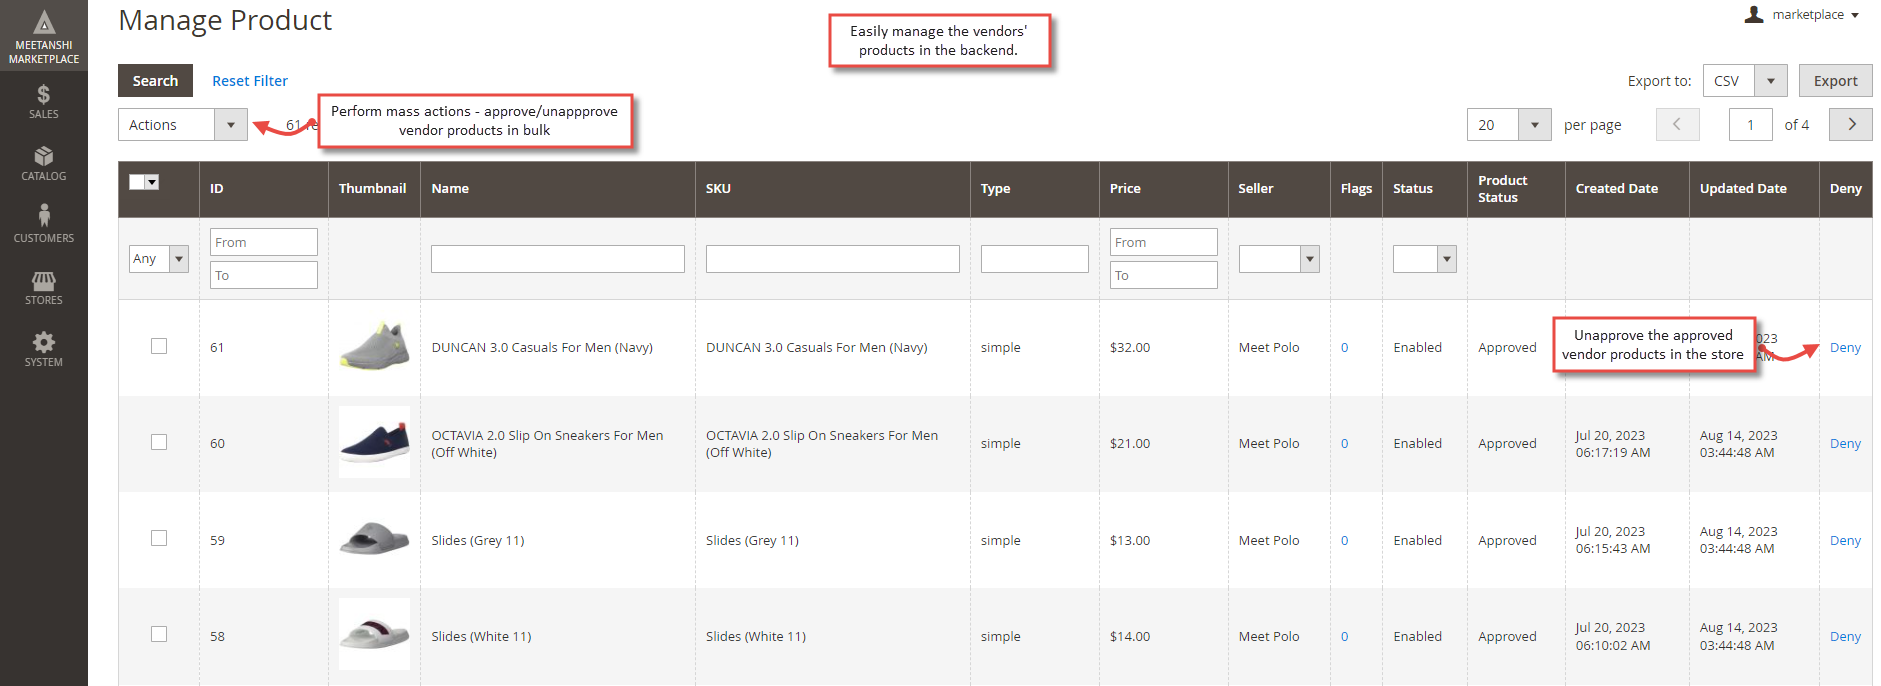Click the SKU filter field
Image resolution: width=1881 pixels, height=686 pixels.
pos(833,259)
